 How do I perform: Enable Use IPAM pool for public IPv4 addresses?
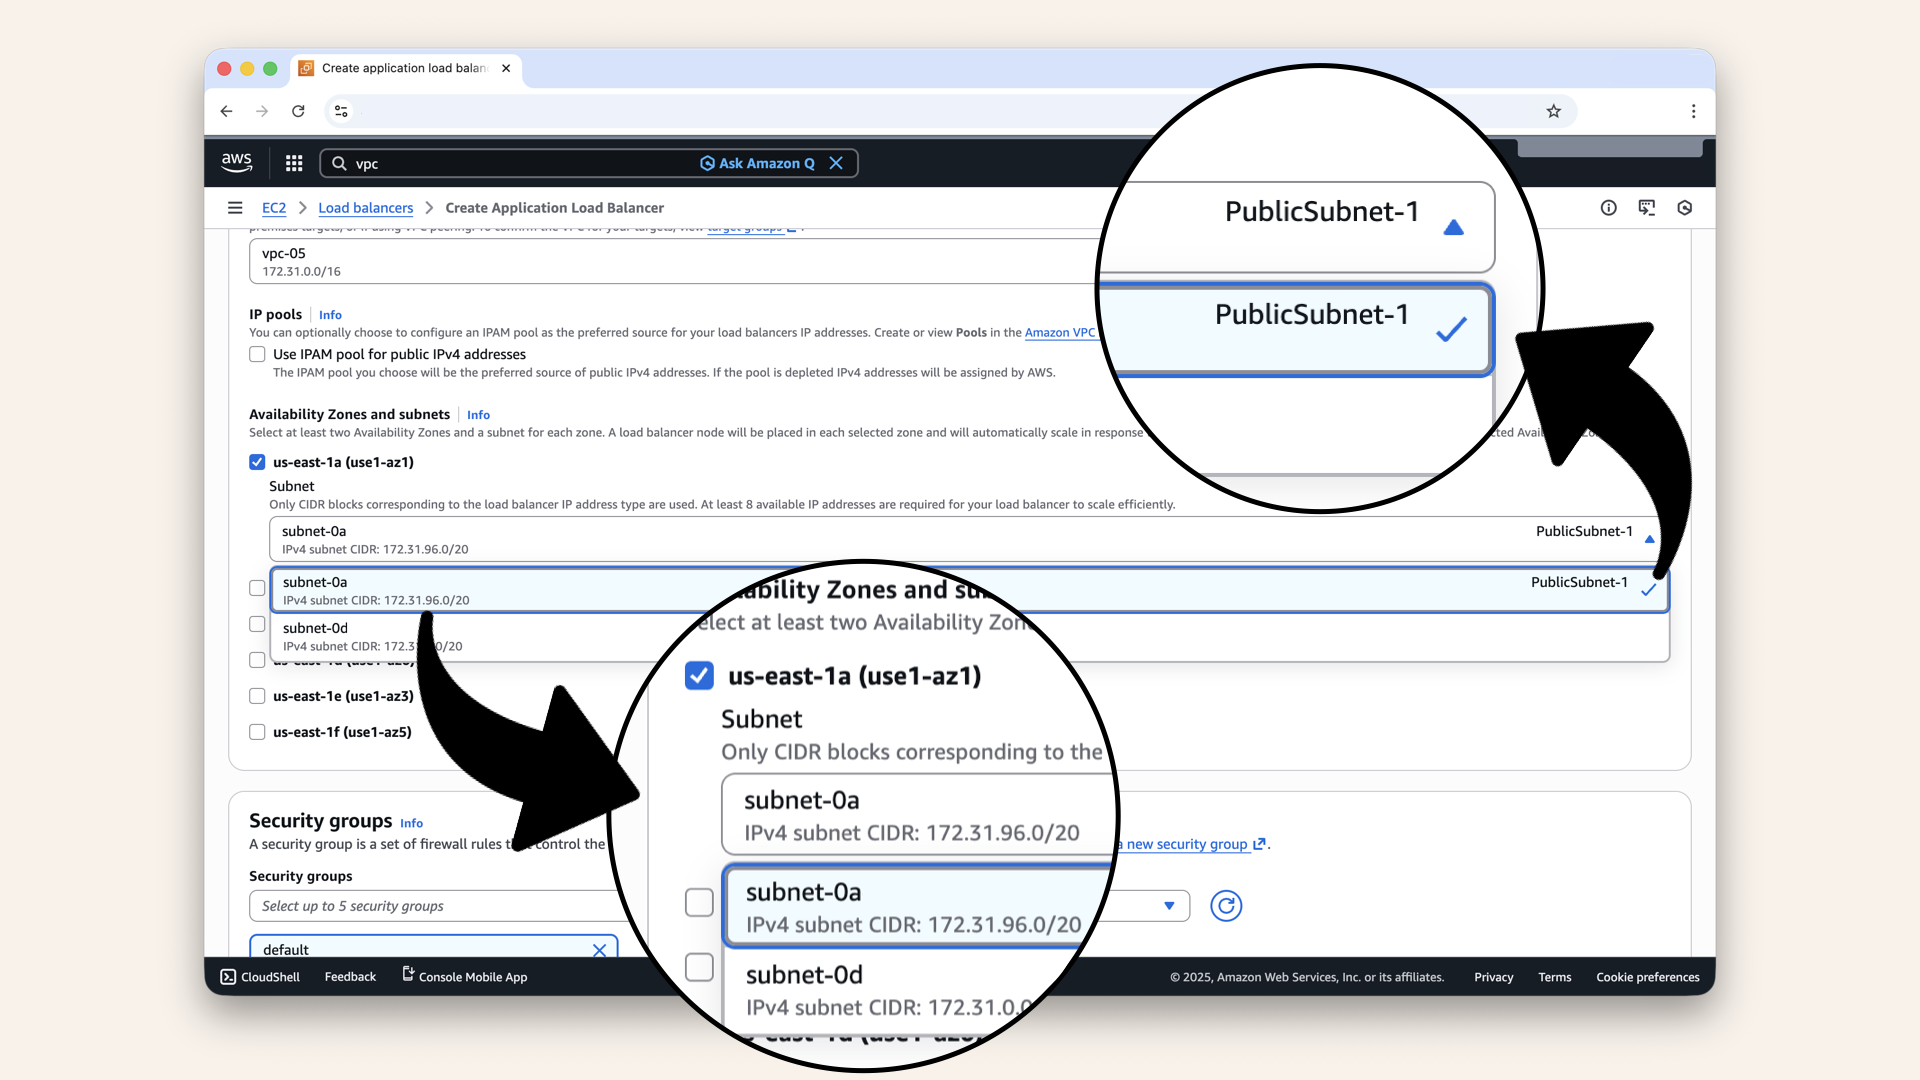(257, 354)
